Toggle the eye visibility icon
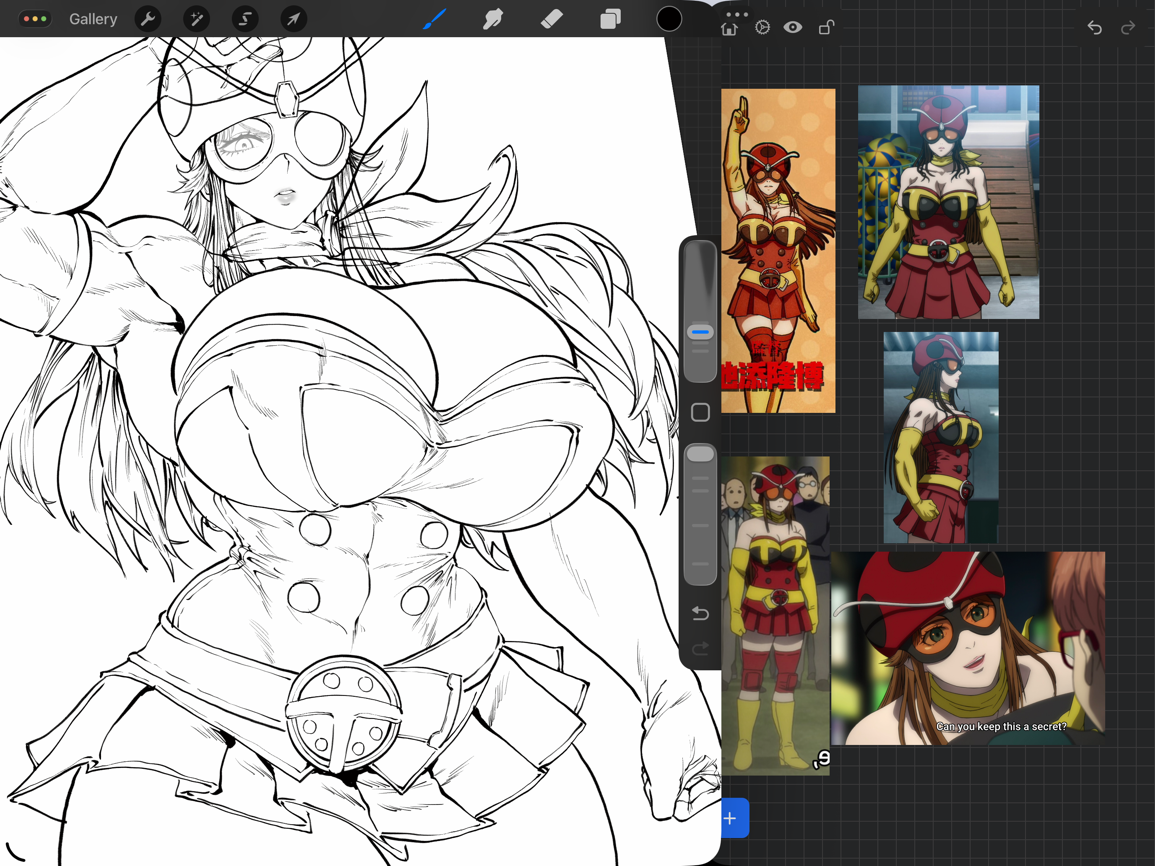Viewport: 1155px width, 866px height. coord(793,27)
